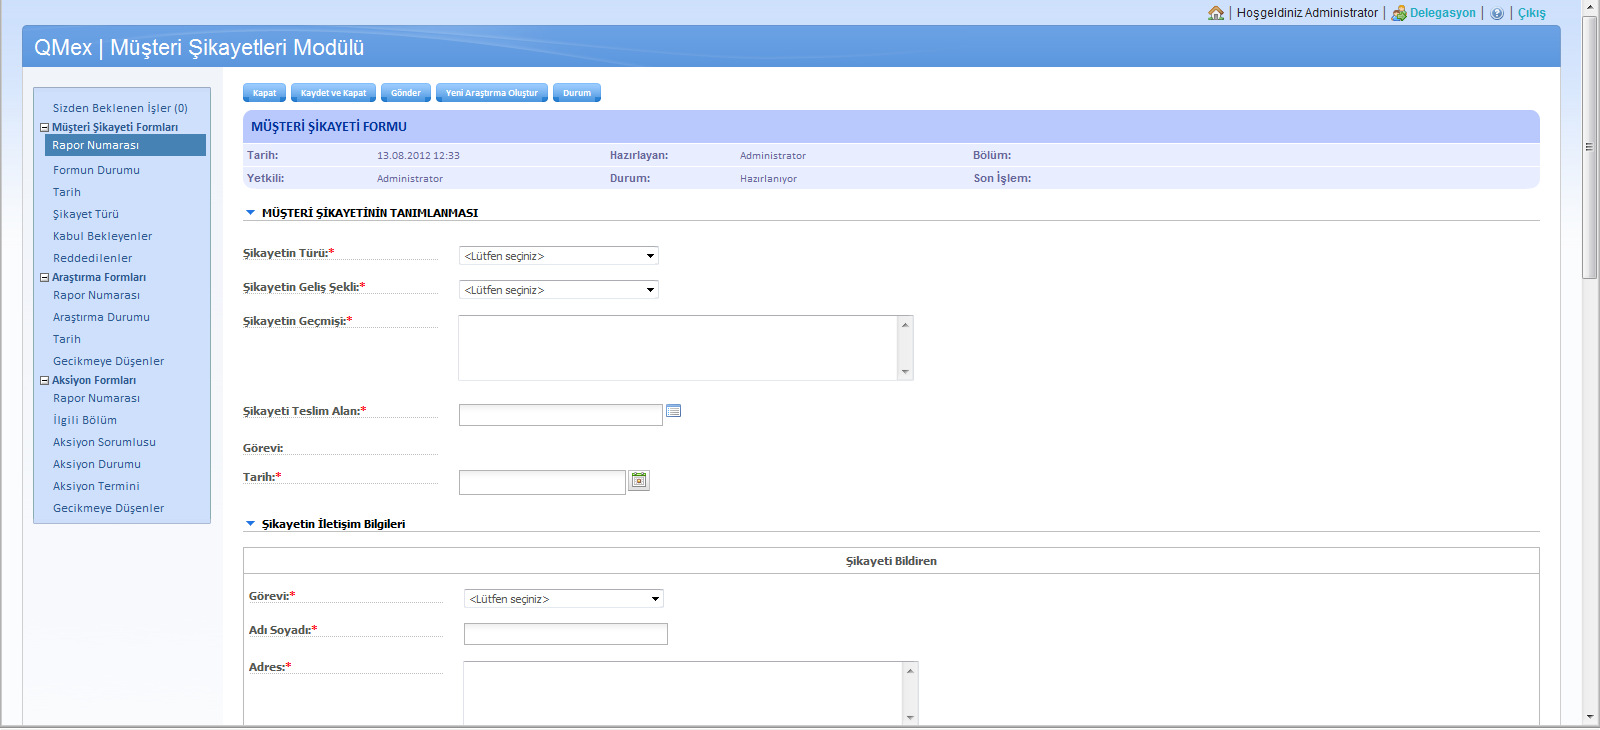Open Sizden Beklenen İşler (0)
This screenshot has width=1600, height=730.
coord(120,108)
